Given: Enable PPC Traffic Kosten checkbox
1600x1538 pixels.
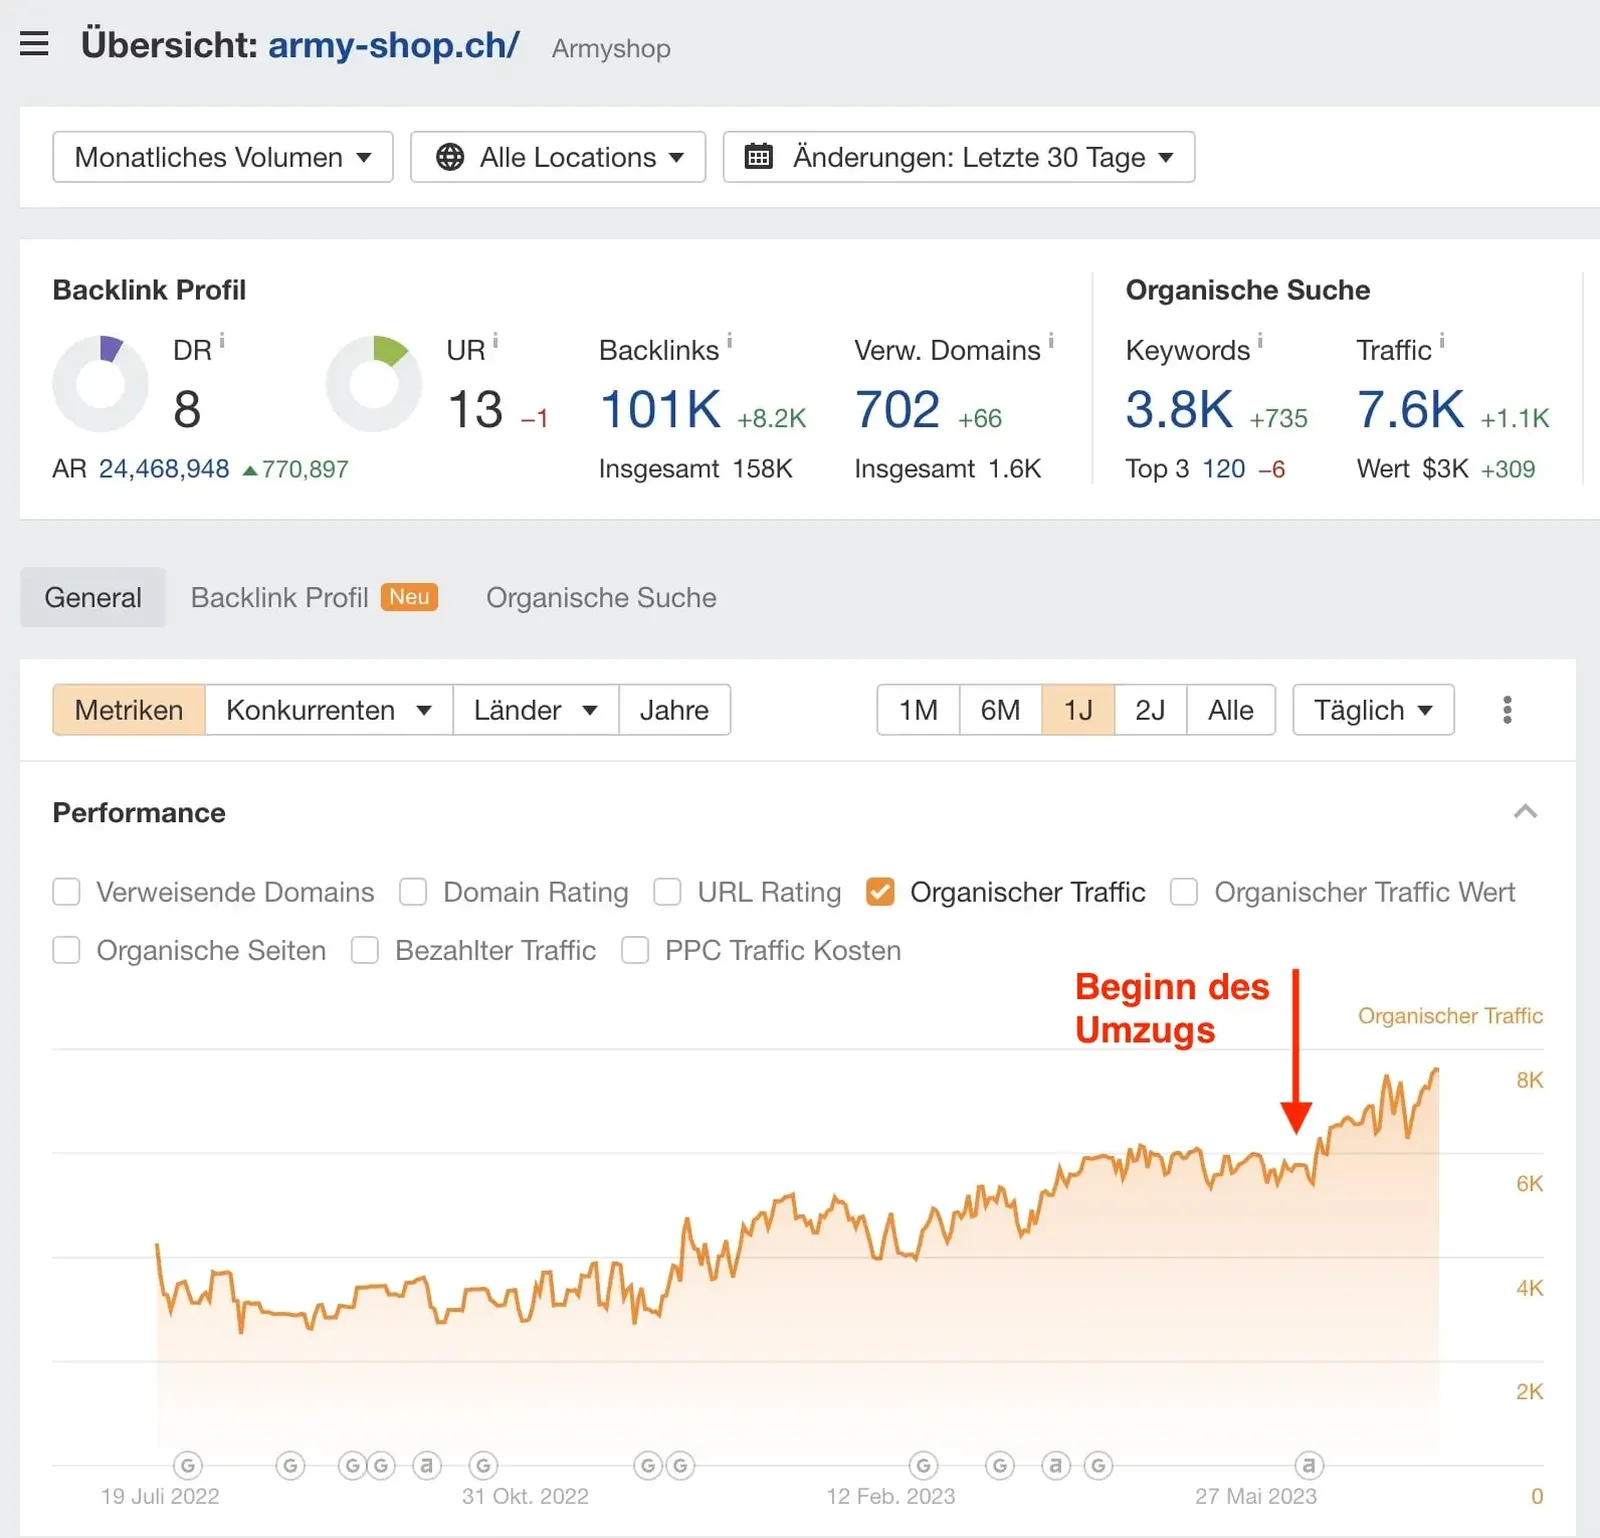Looking at the screenshot, I should coord(635,950).
